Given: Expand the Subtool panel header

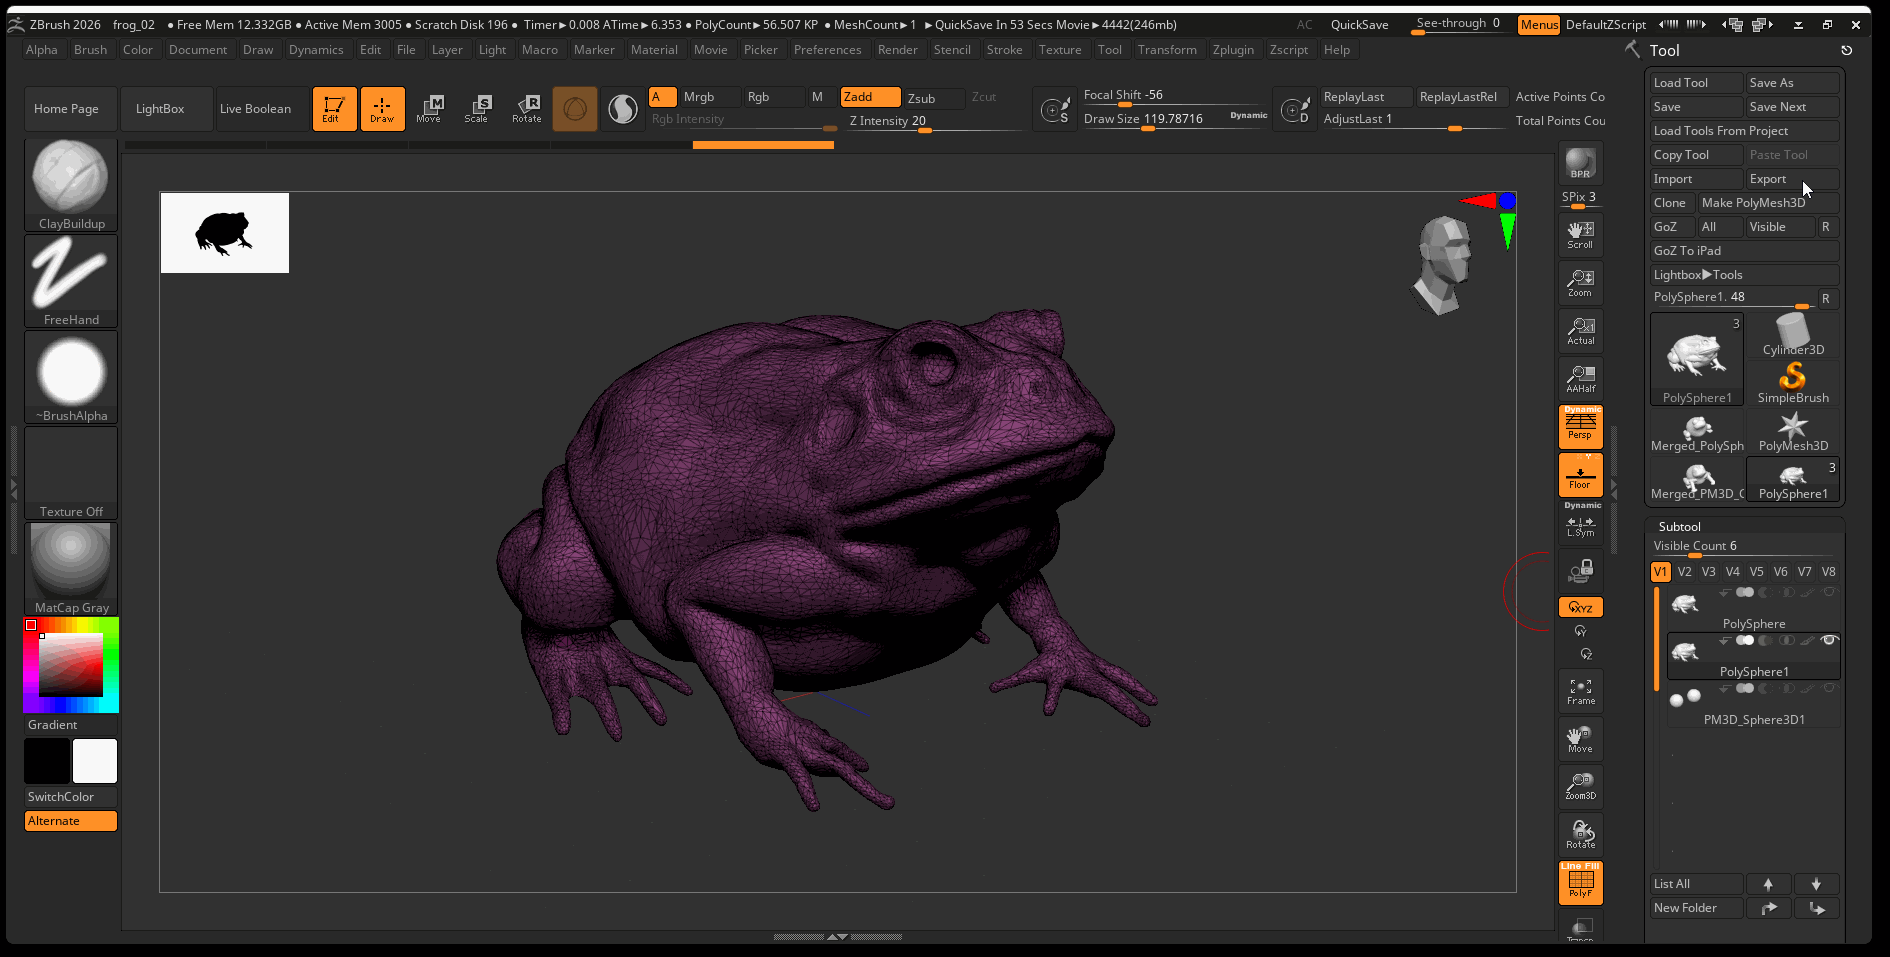Looking at the screenshot, I should click(1679, 527).
